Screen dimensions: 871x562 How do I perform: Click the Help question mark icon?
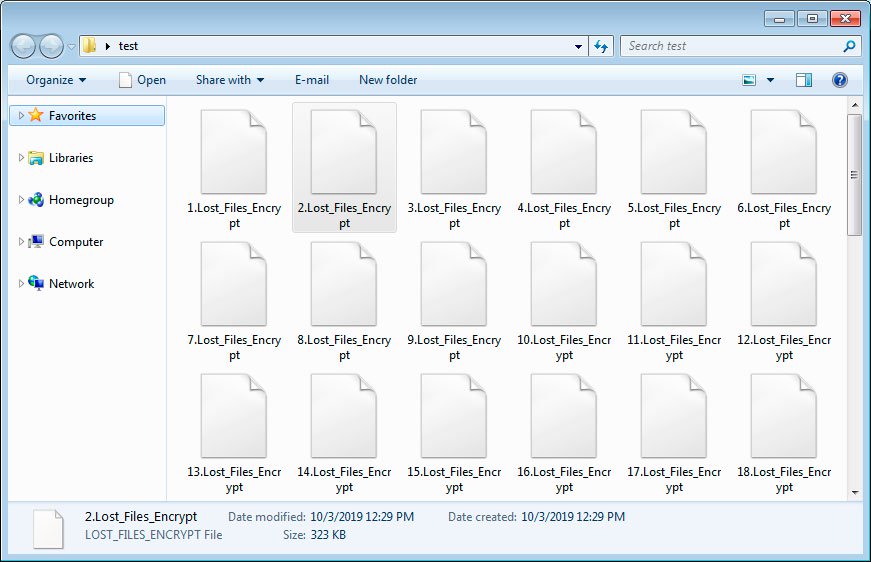[x=839, y=80]
